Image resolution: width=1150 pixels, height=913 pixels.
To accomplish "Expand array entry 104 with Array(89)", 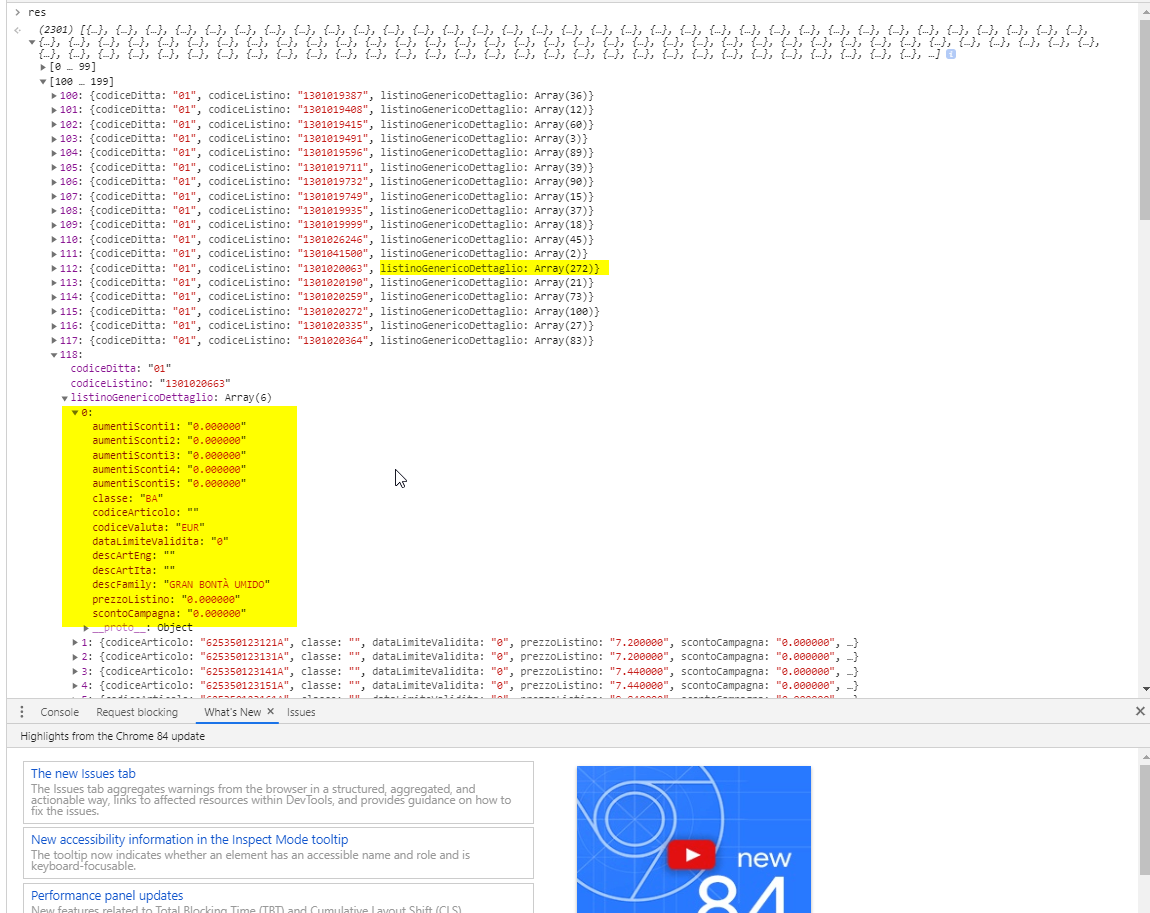I will (x=54, y=153).
